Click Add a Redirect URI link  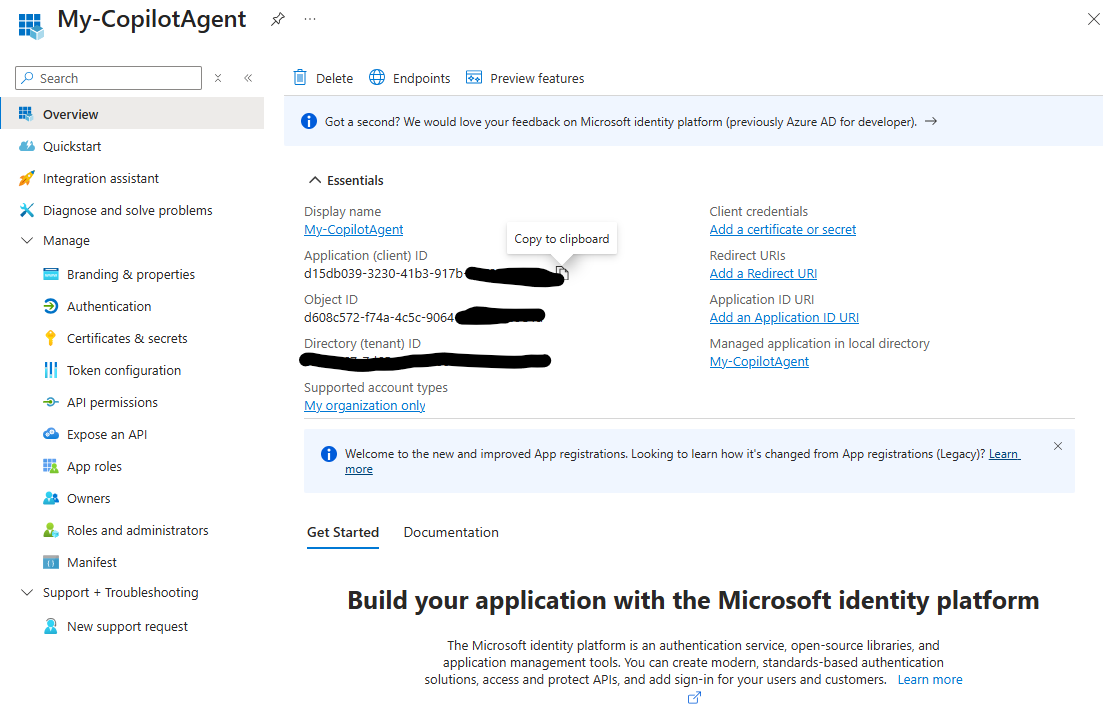coord(763,274)
